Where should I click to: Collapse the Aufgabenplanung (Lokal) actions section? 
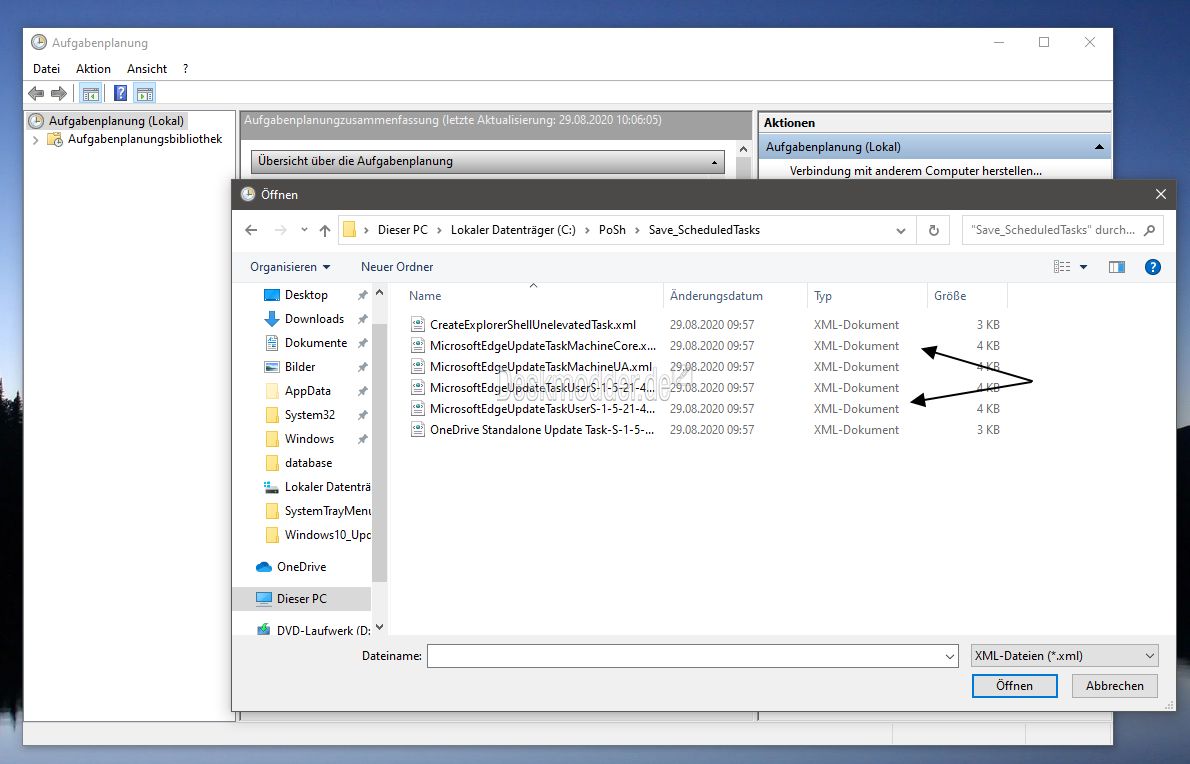point(1099,147)
